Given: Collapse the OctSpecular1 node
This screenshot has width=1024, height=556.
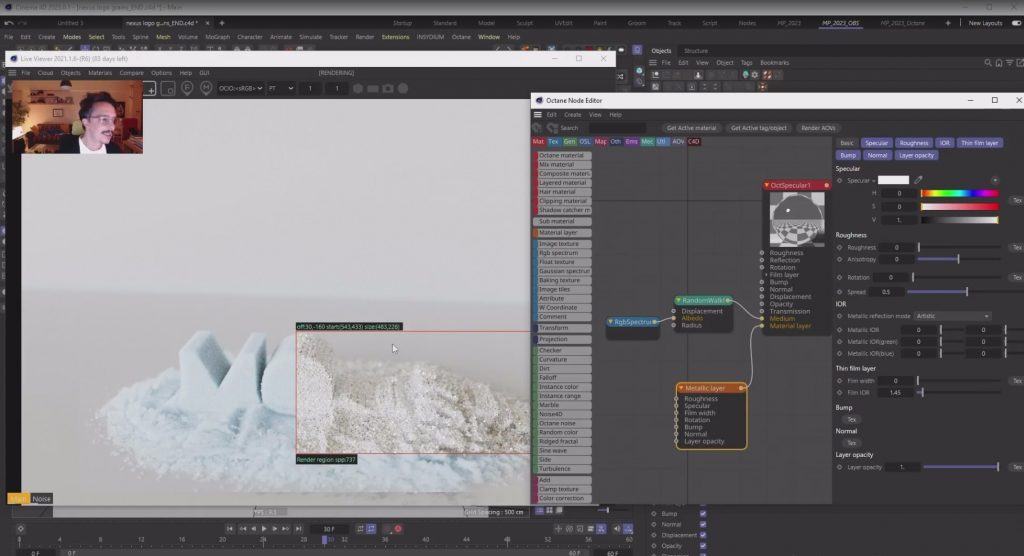Looking at the screenshot, I should pyautogui.click(x=767, y=186).
